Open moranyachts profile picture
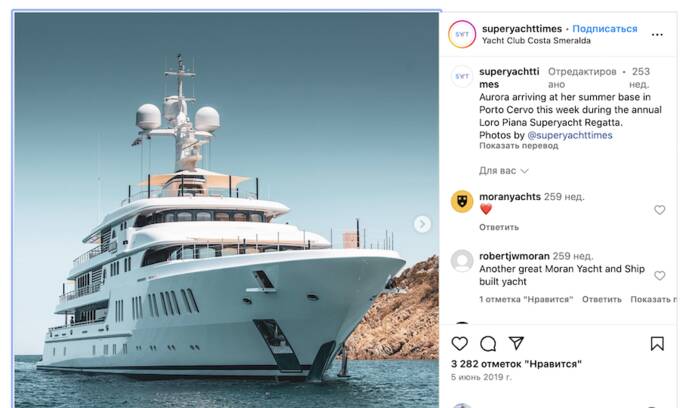Screen dimensions: 680x408 (x=462, y=202)
